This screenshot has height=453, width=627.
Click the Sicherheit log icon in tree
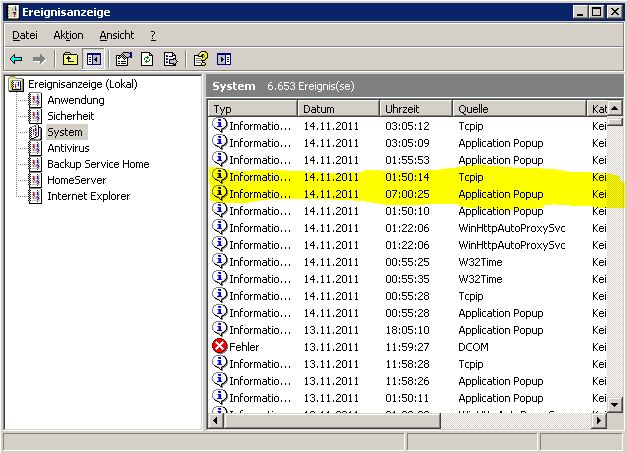tap(36, 116)
